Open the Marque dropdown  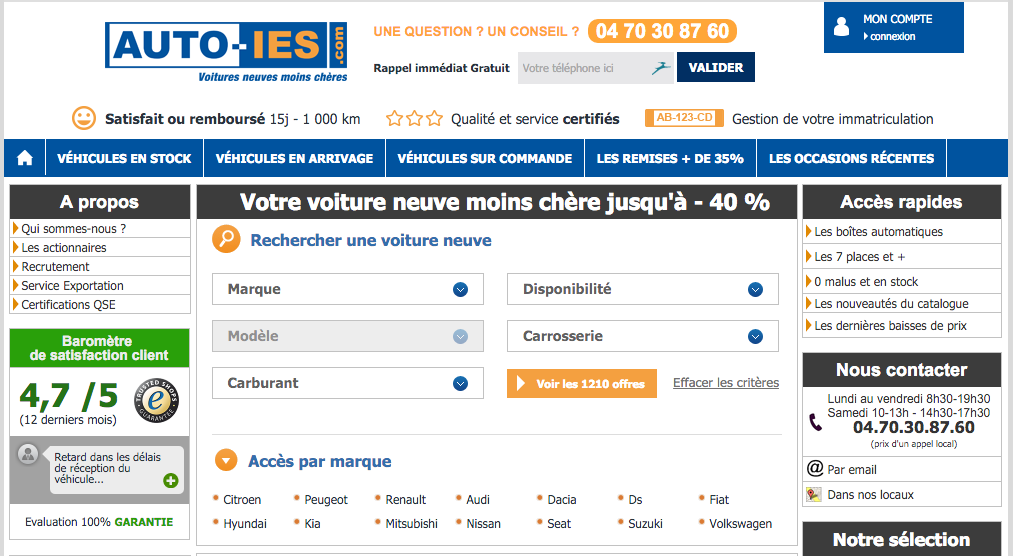tap(348, 289)
